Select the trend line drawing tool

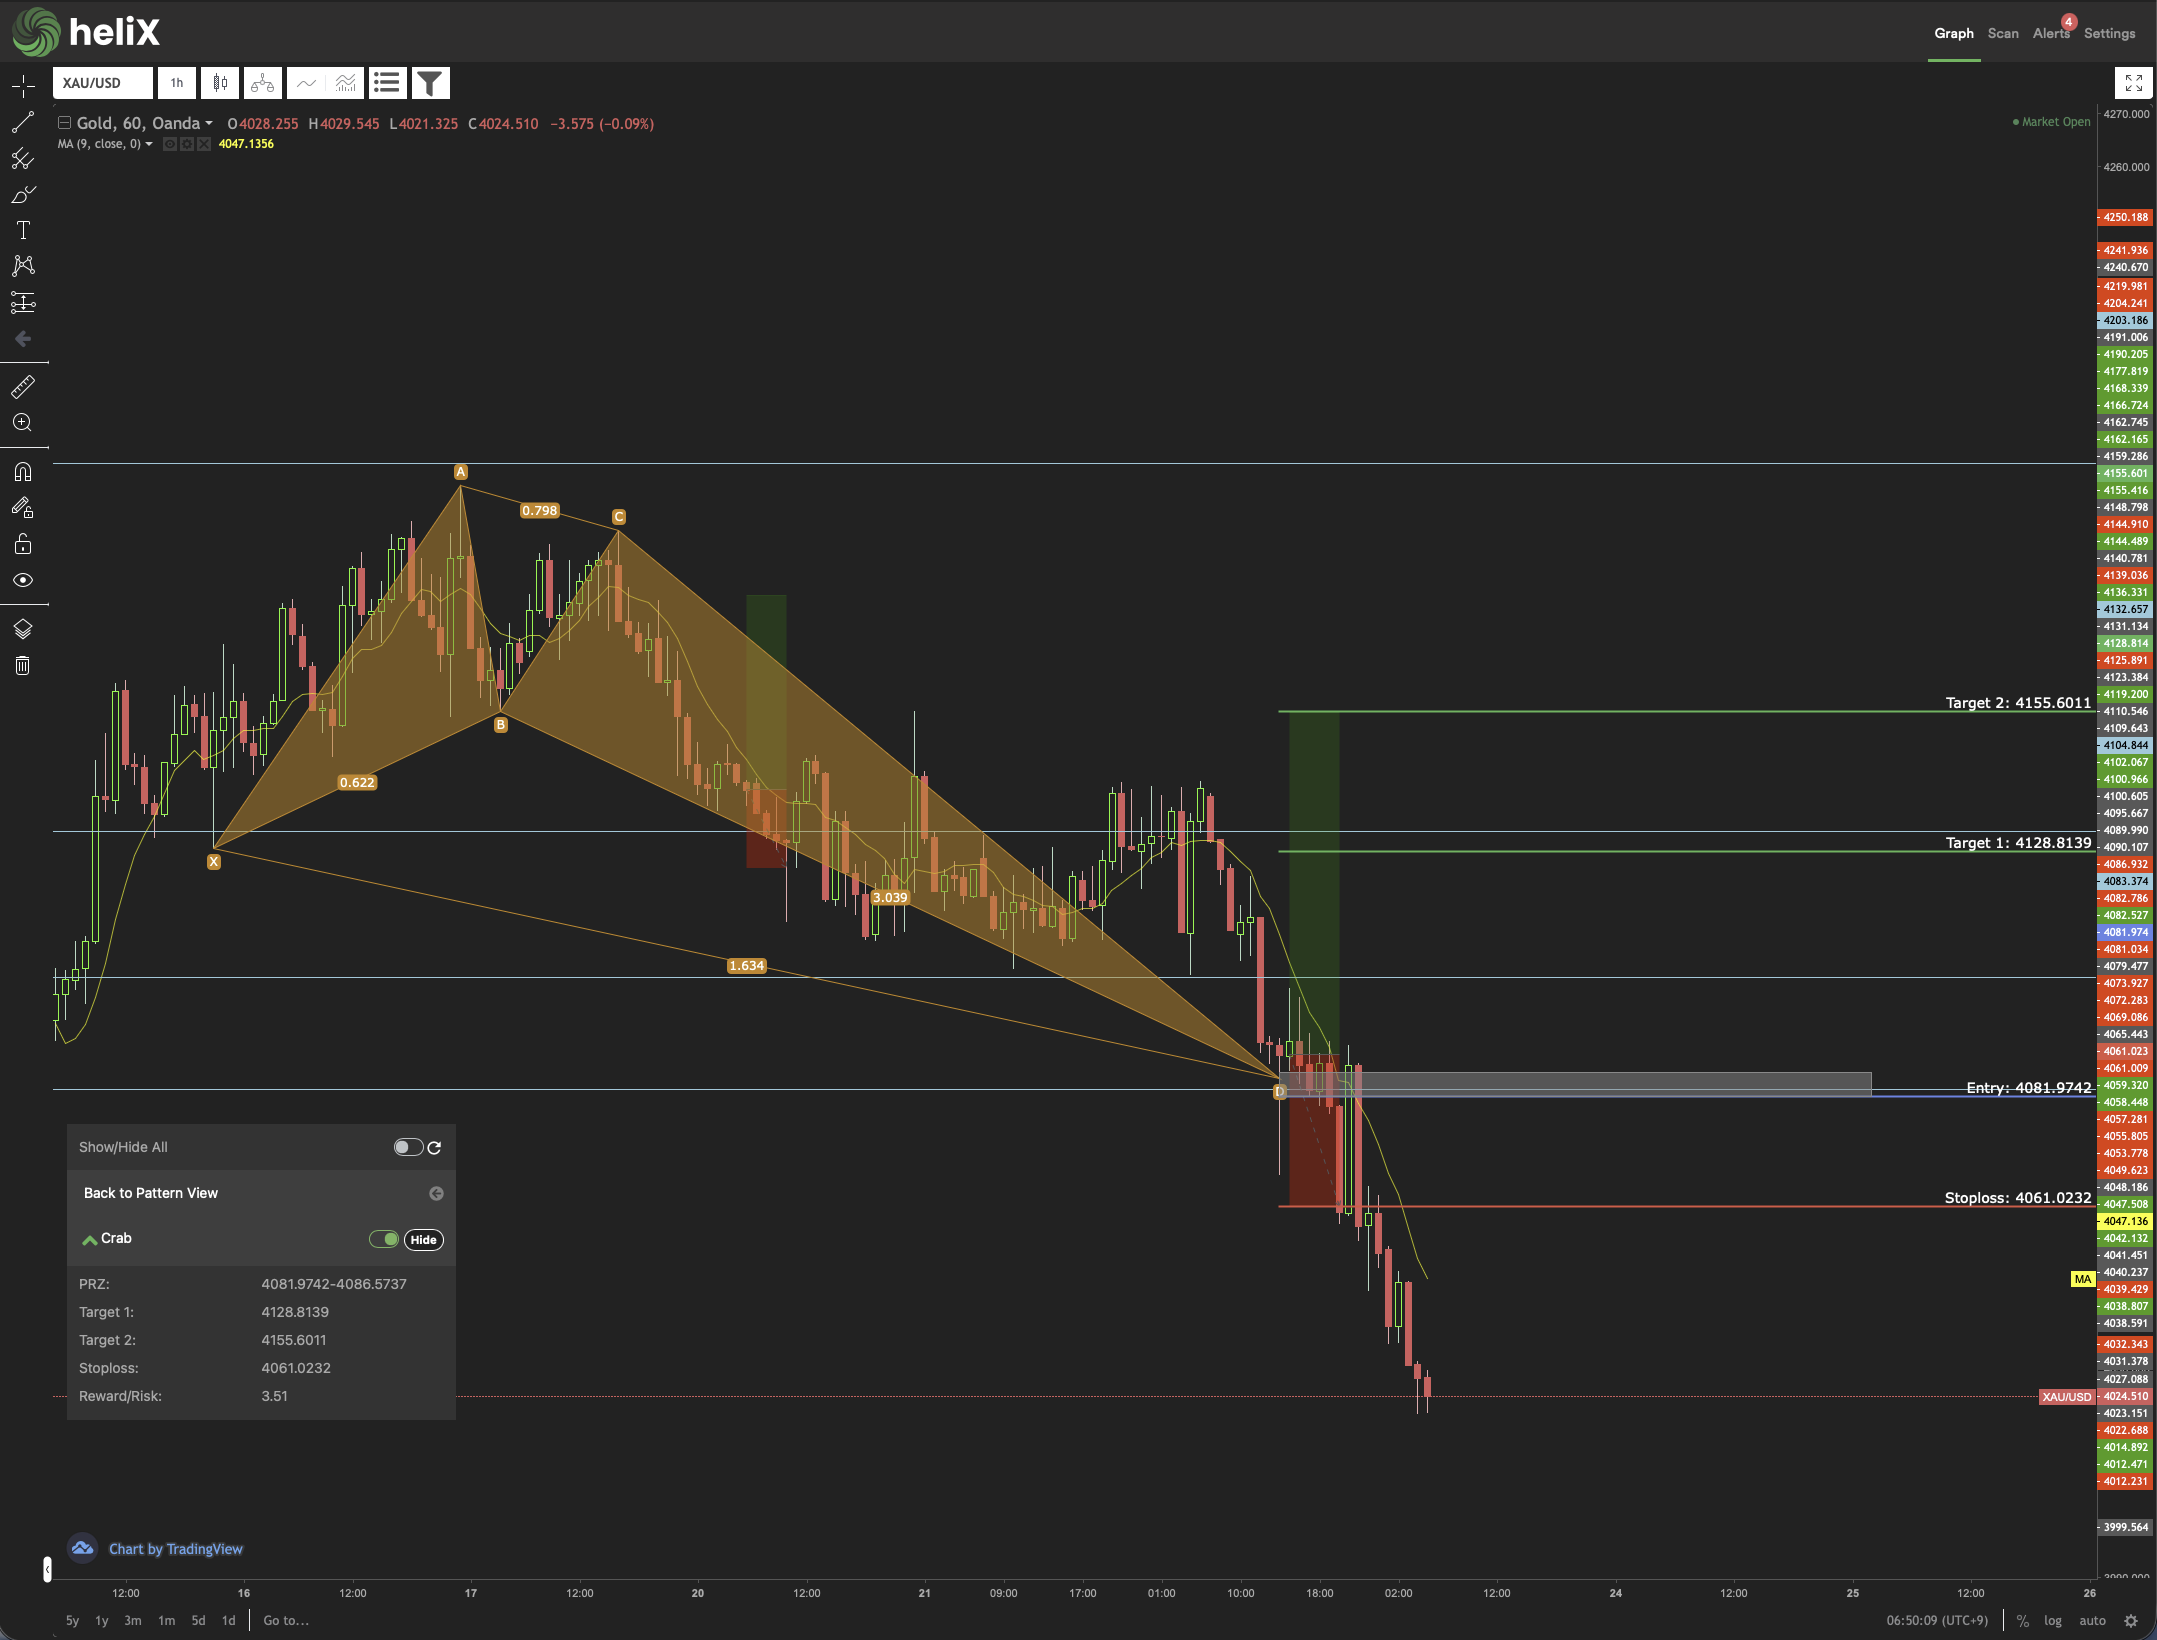tap(23, 122)
